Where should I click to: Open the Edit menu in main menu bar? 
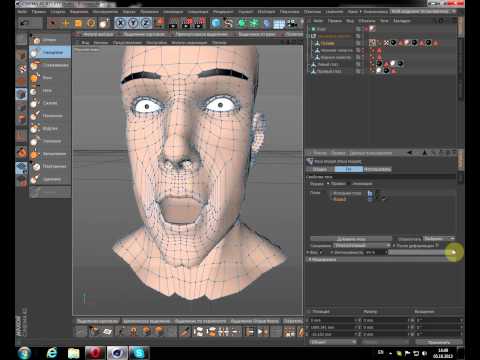(39, 11)
